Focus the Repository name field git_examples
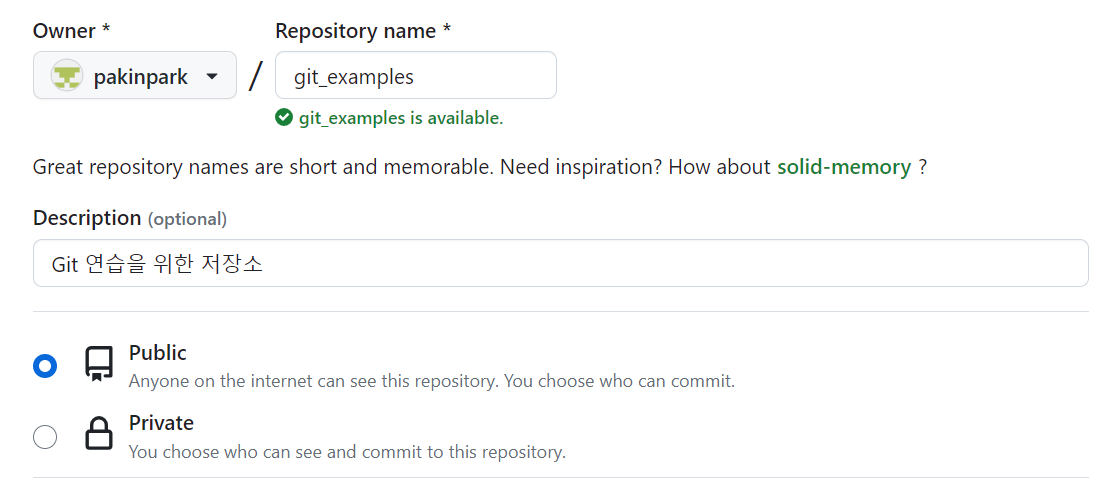Image resolution: width=1116 pixels, height=490 pixels. pyautogui.click(x=415, y=76)
